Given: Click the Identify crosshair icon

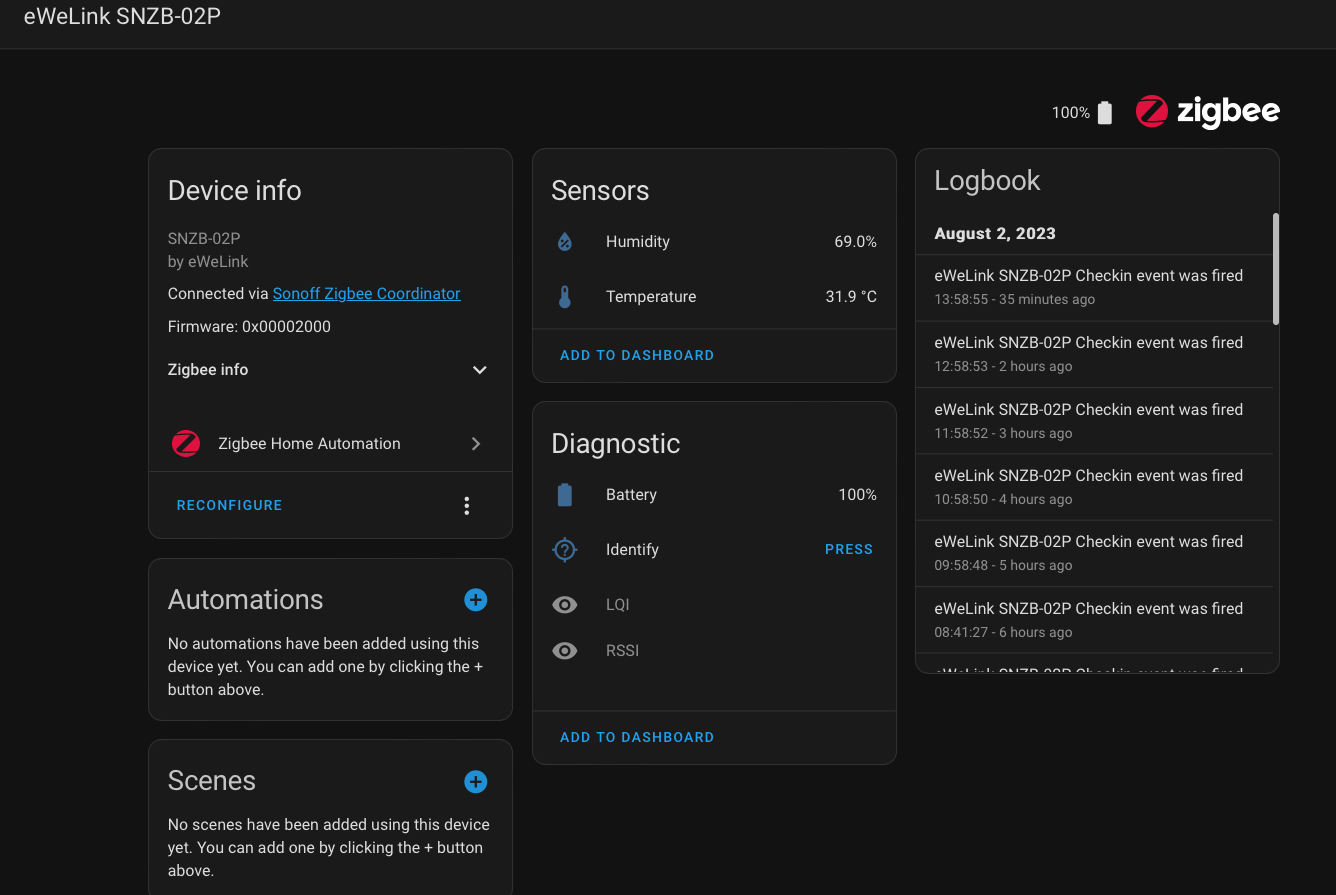Looking at the screenshot, I should [565, 550].
